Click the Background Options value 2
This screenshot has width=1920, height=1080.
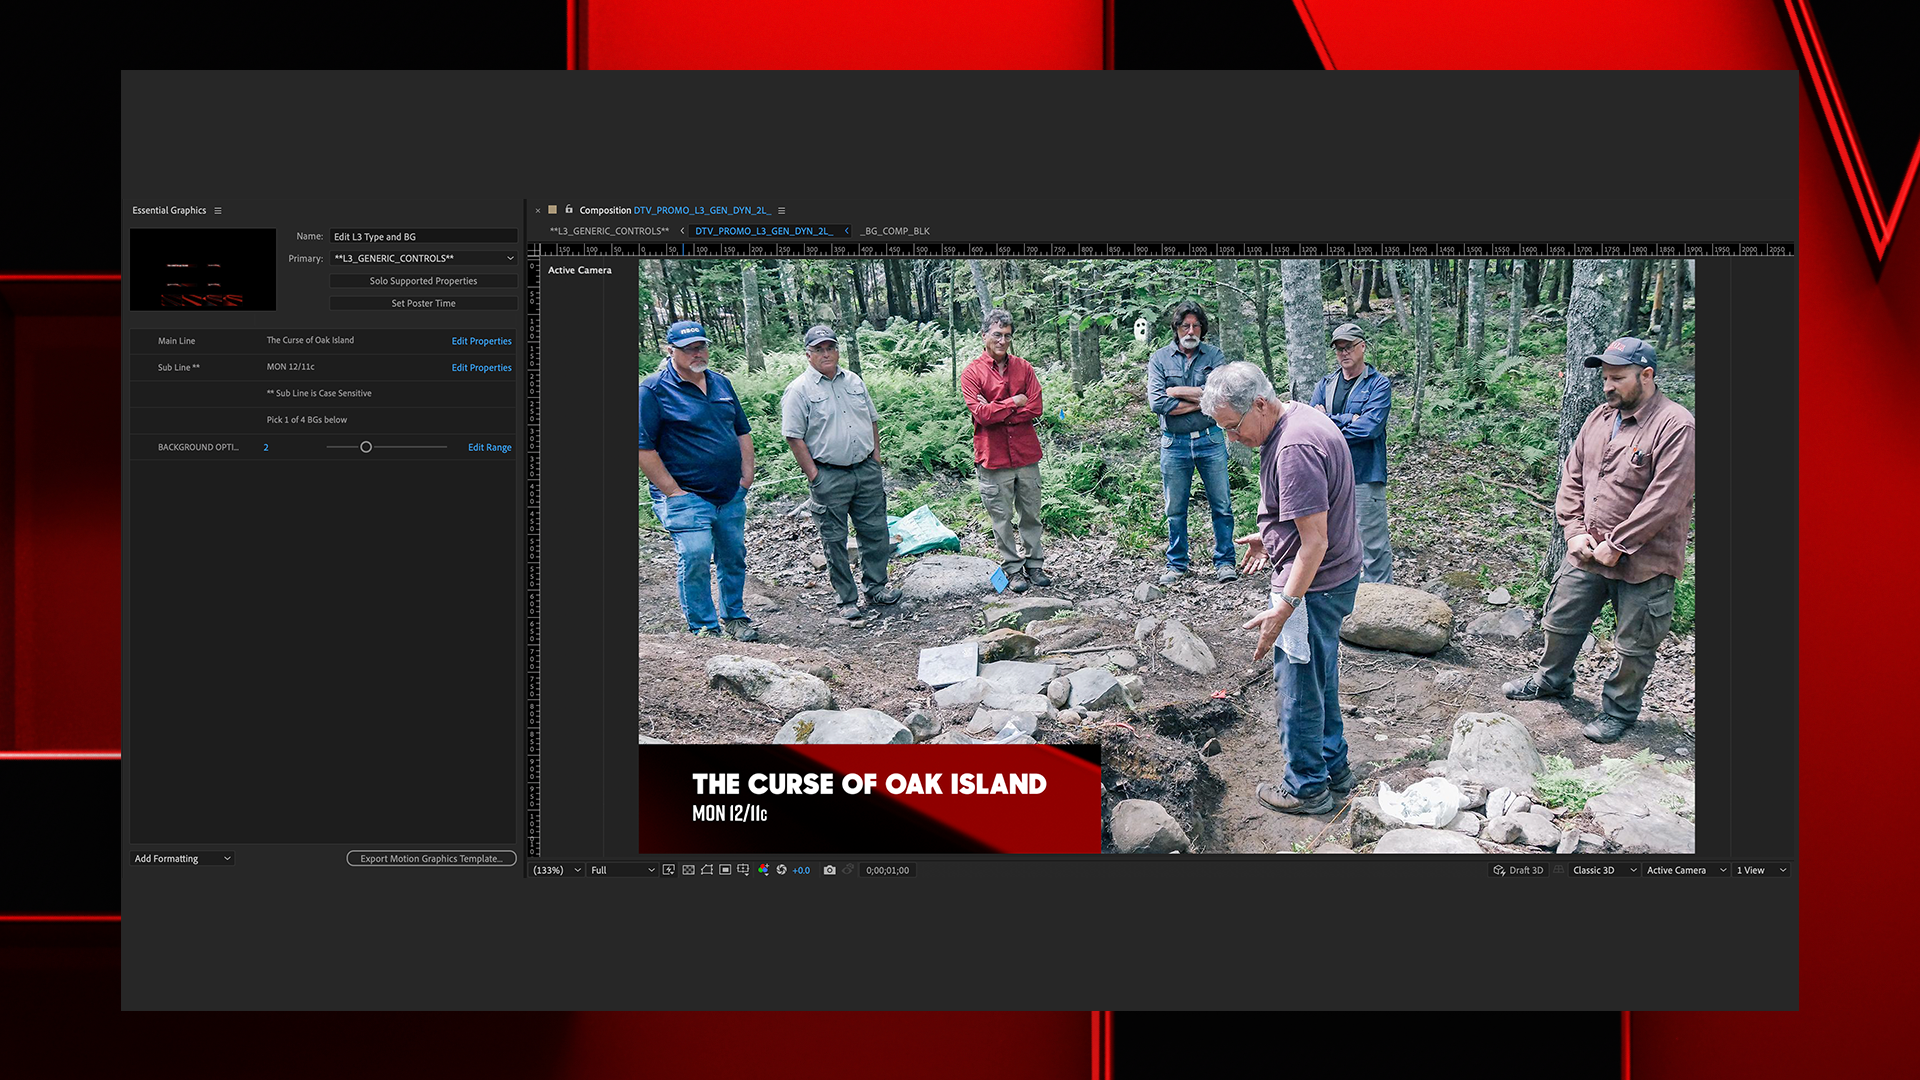click(266, 447)
